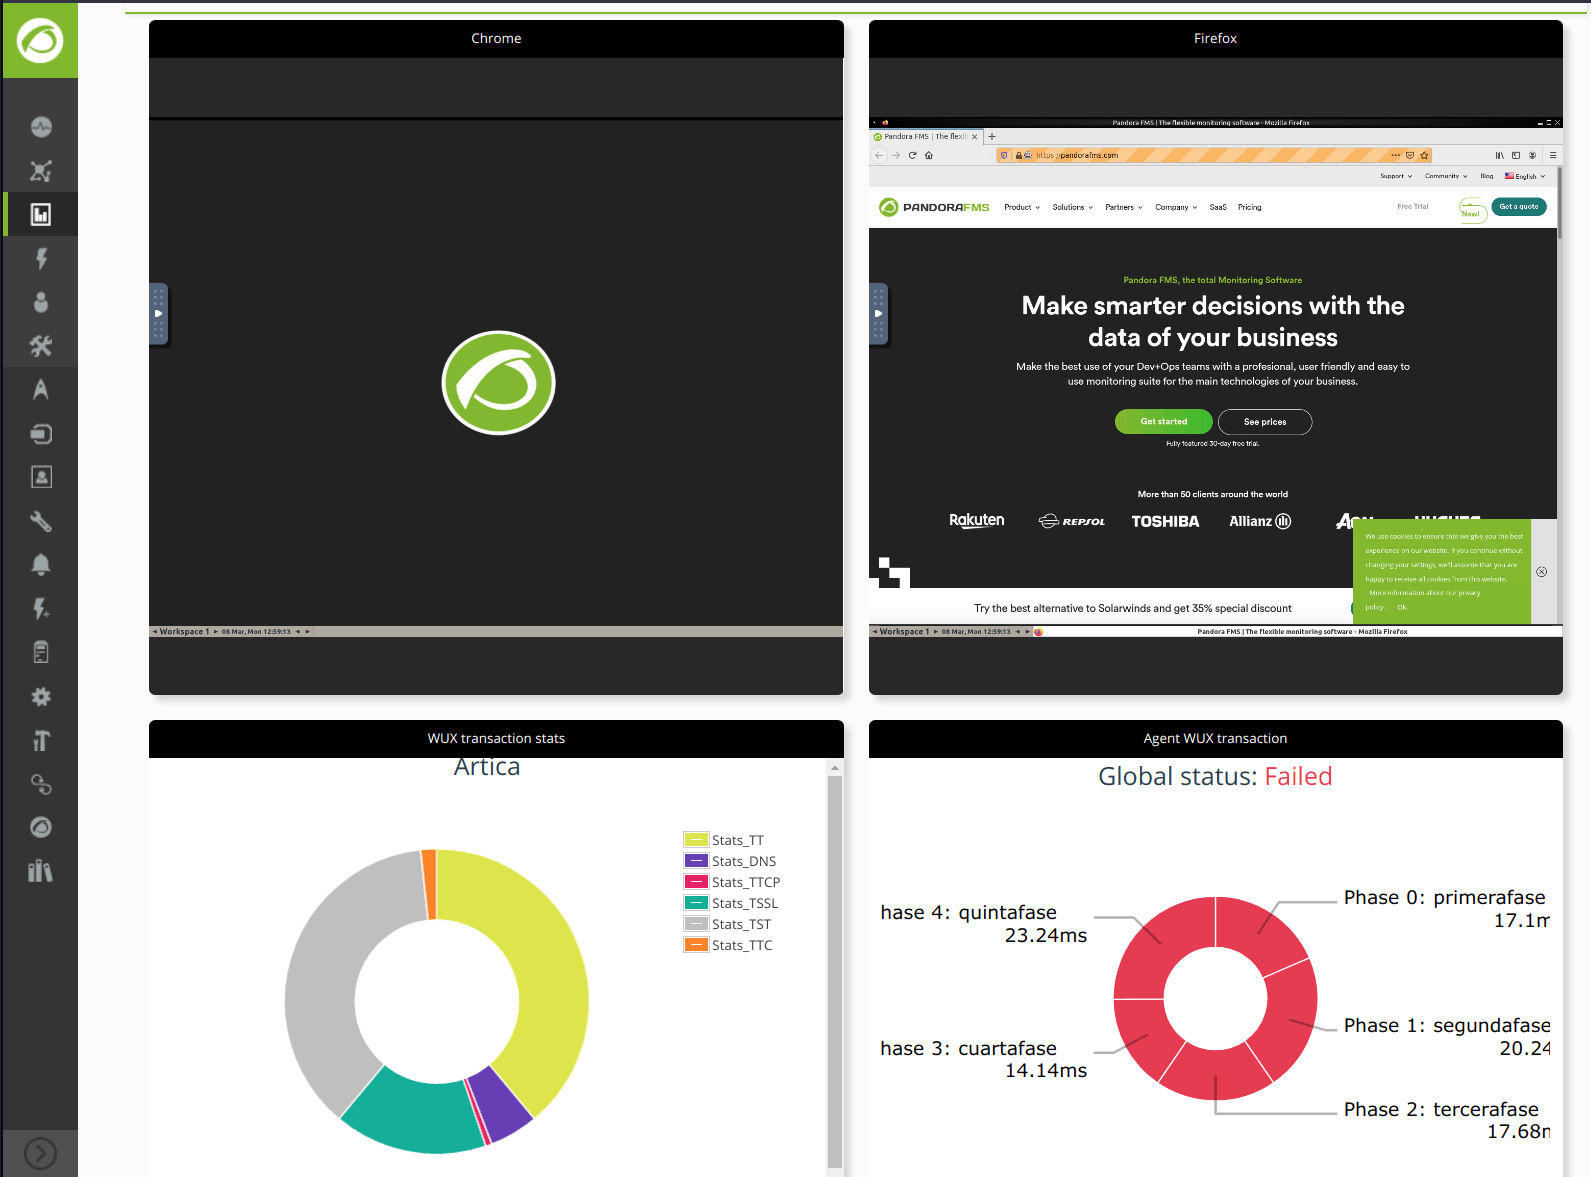Toggle Stats_DNS legend entry
1591x1177 pixels.
tap(730, 861)
